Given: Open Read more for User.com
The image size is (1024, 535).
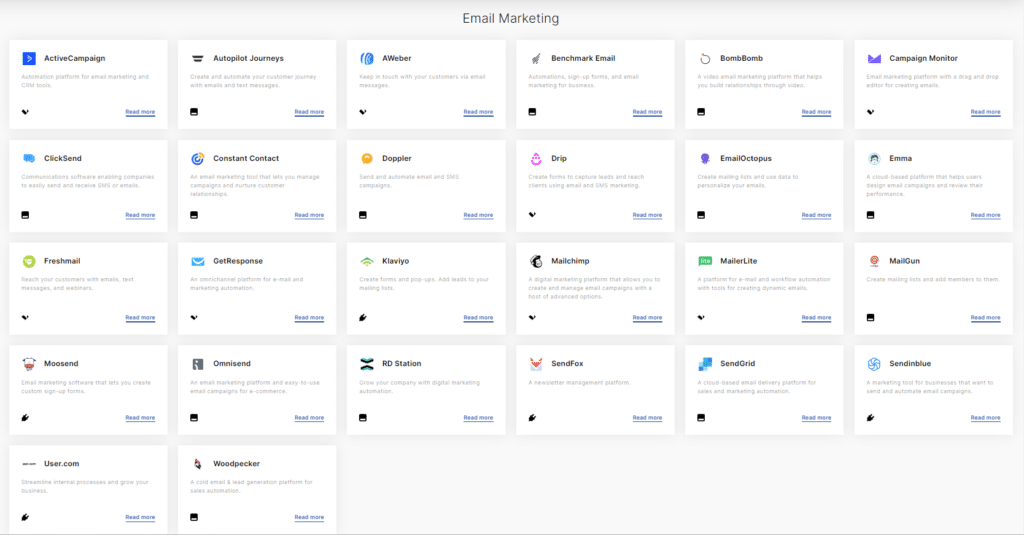Looking at the screenshot, I should (140, 517).
